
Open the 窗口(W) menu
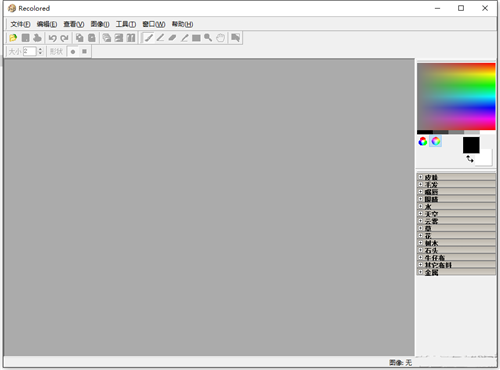154,24
